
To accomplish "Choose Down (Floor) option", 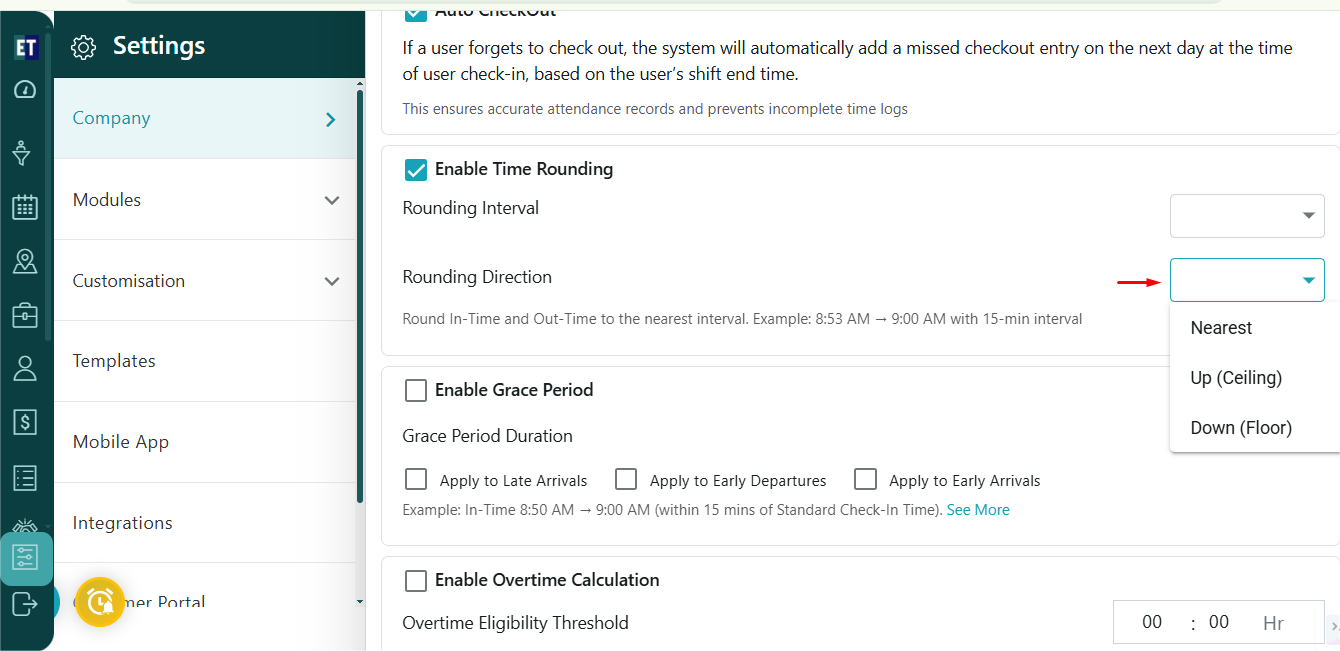I will click(1240, 428).
